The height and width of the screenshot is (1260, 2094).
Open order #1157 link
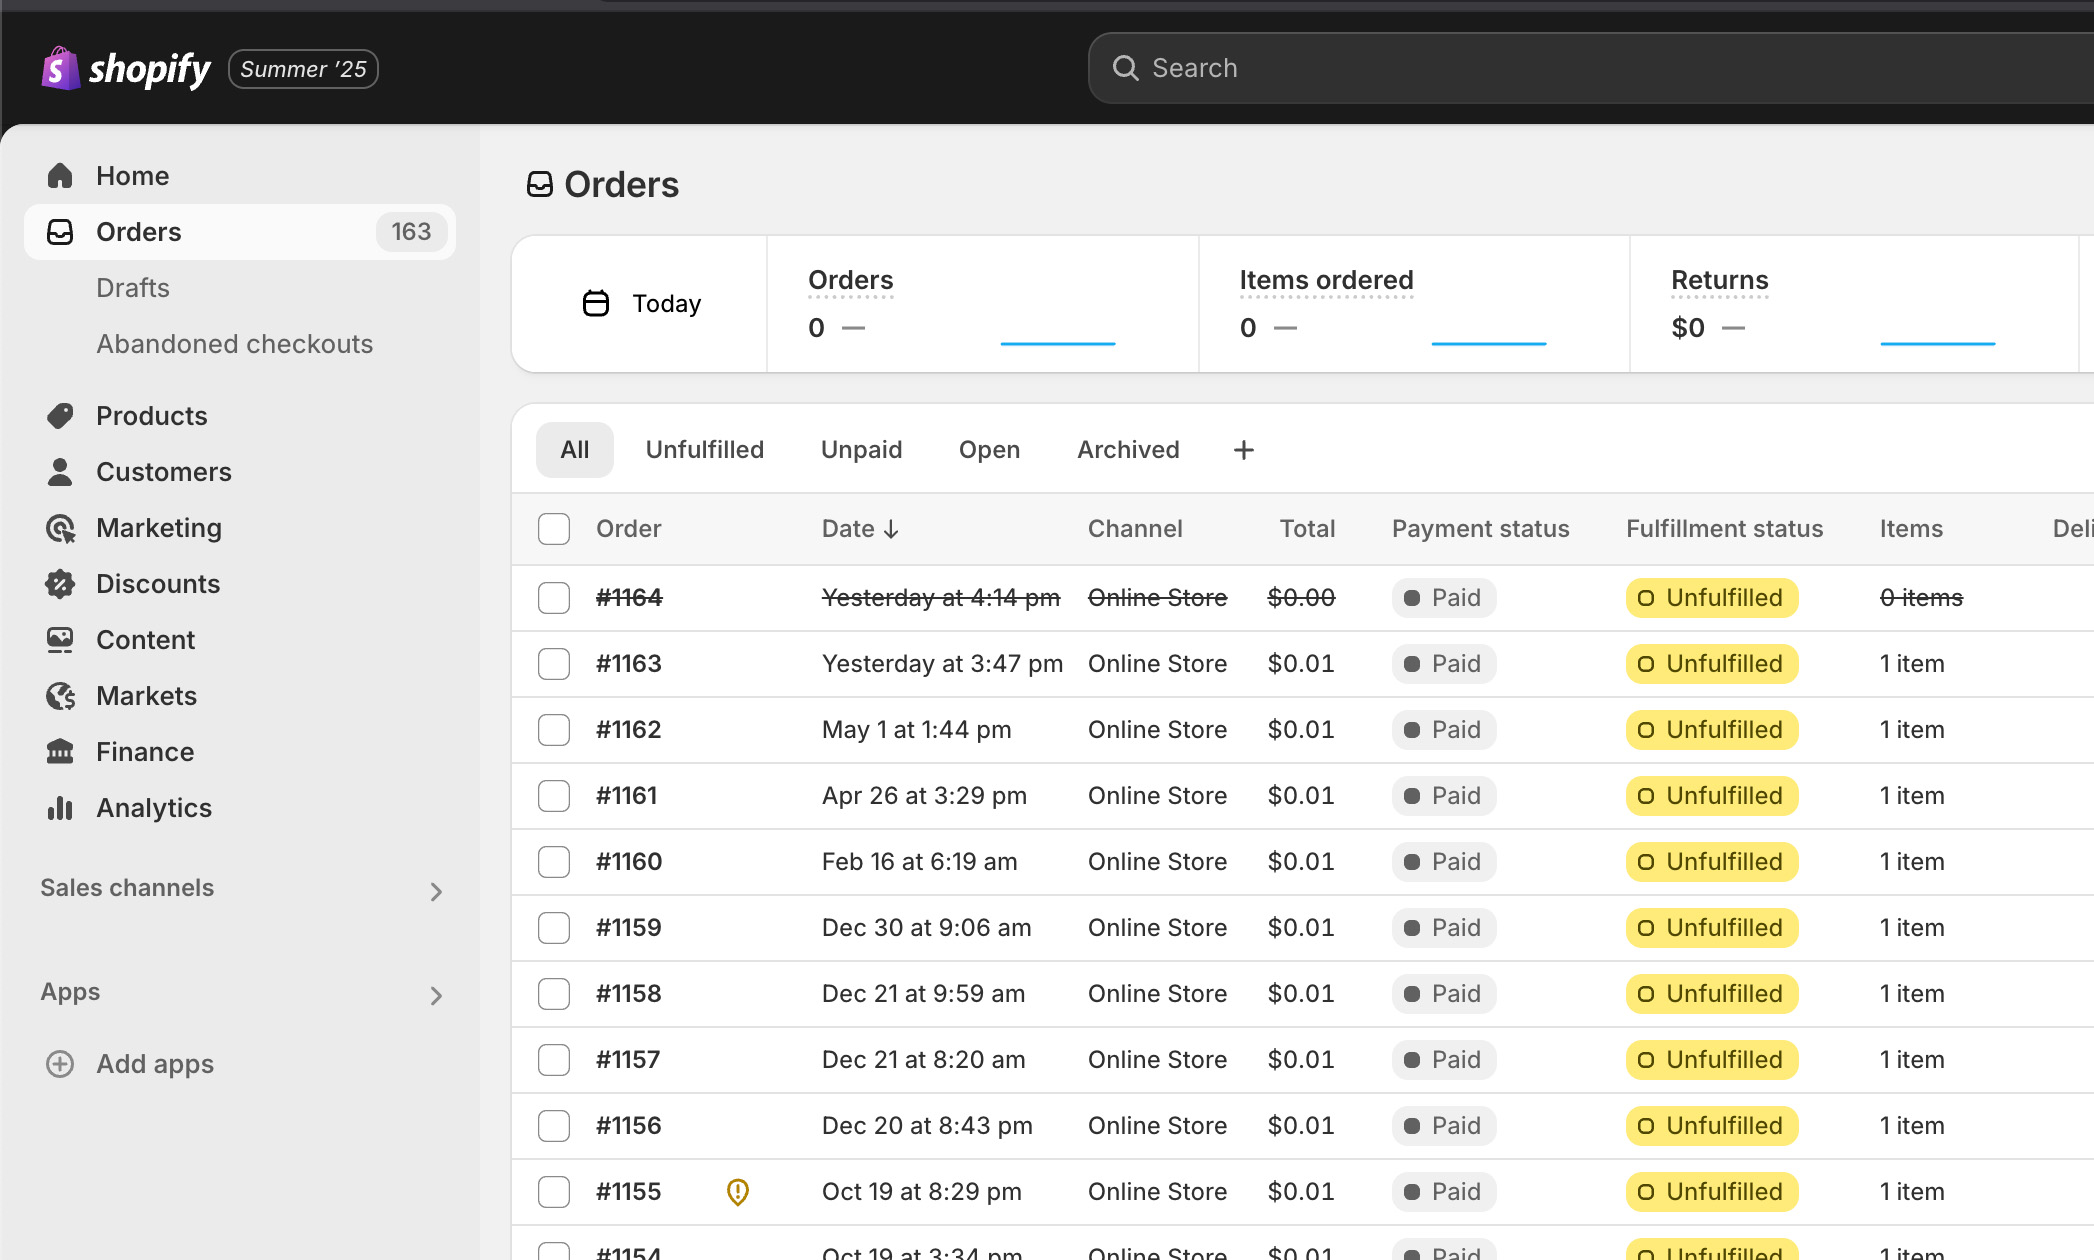click(x=628, y=1060)
